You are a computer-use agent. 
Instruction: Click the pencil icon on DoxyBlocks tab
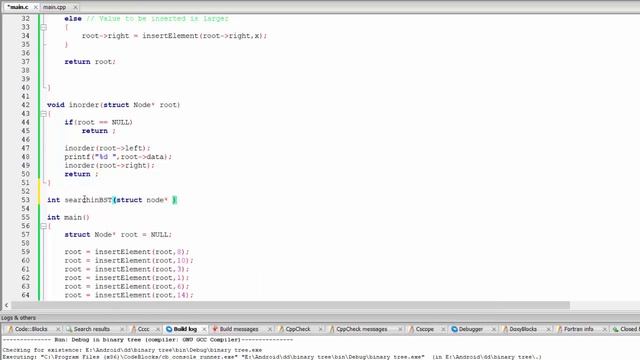coord(505,329)
